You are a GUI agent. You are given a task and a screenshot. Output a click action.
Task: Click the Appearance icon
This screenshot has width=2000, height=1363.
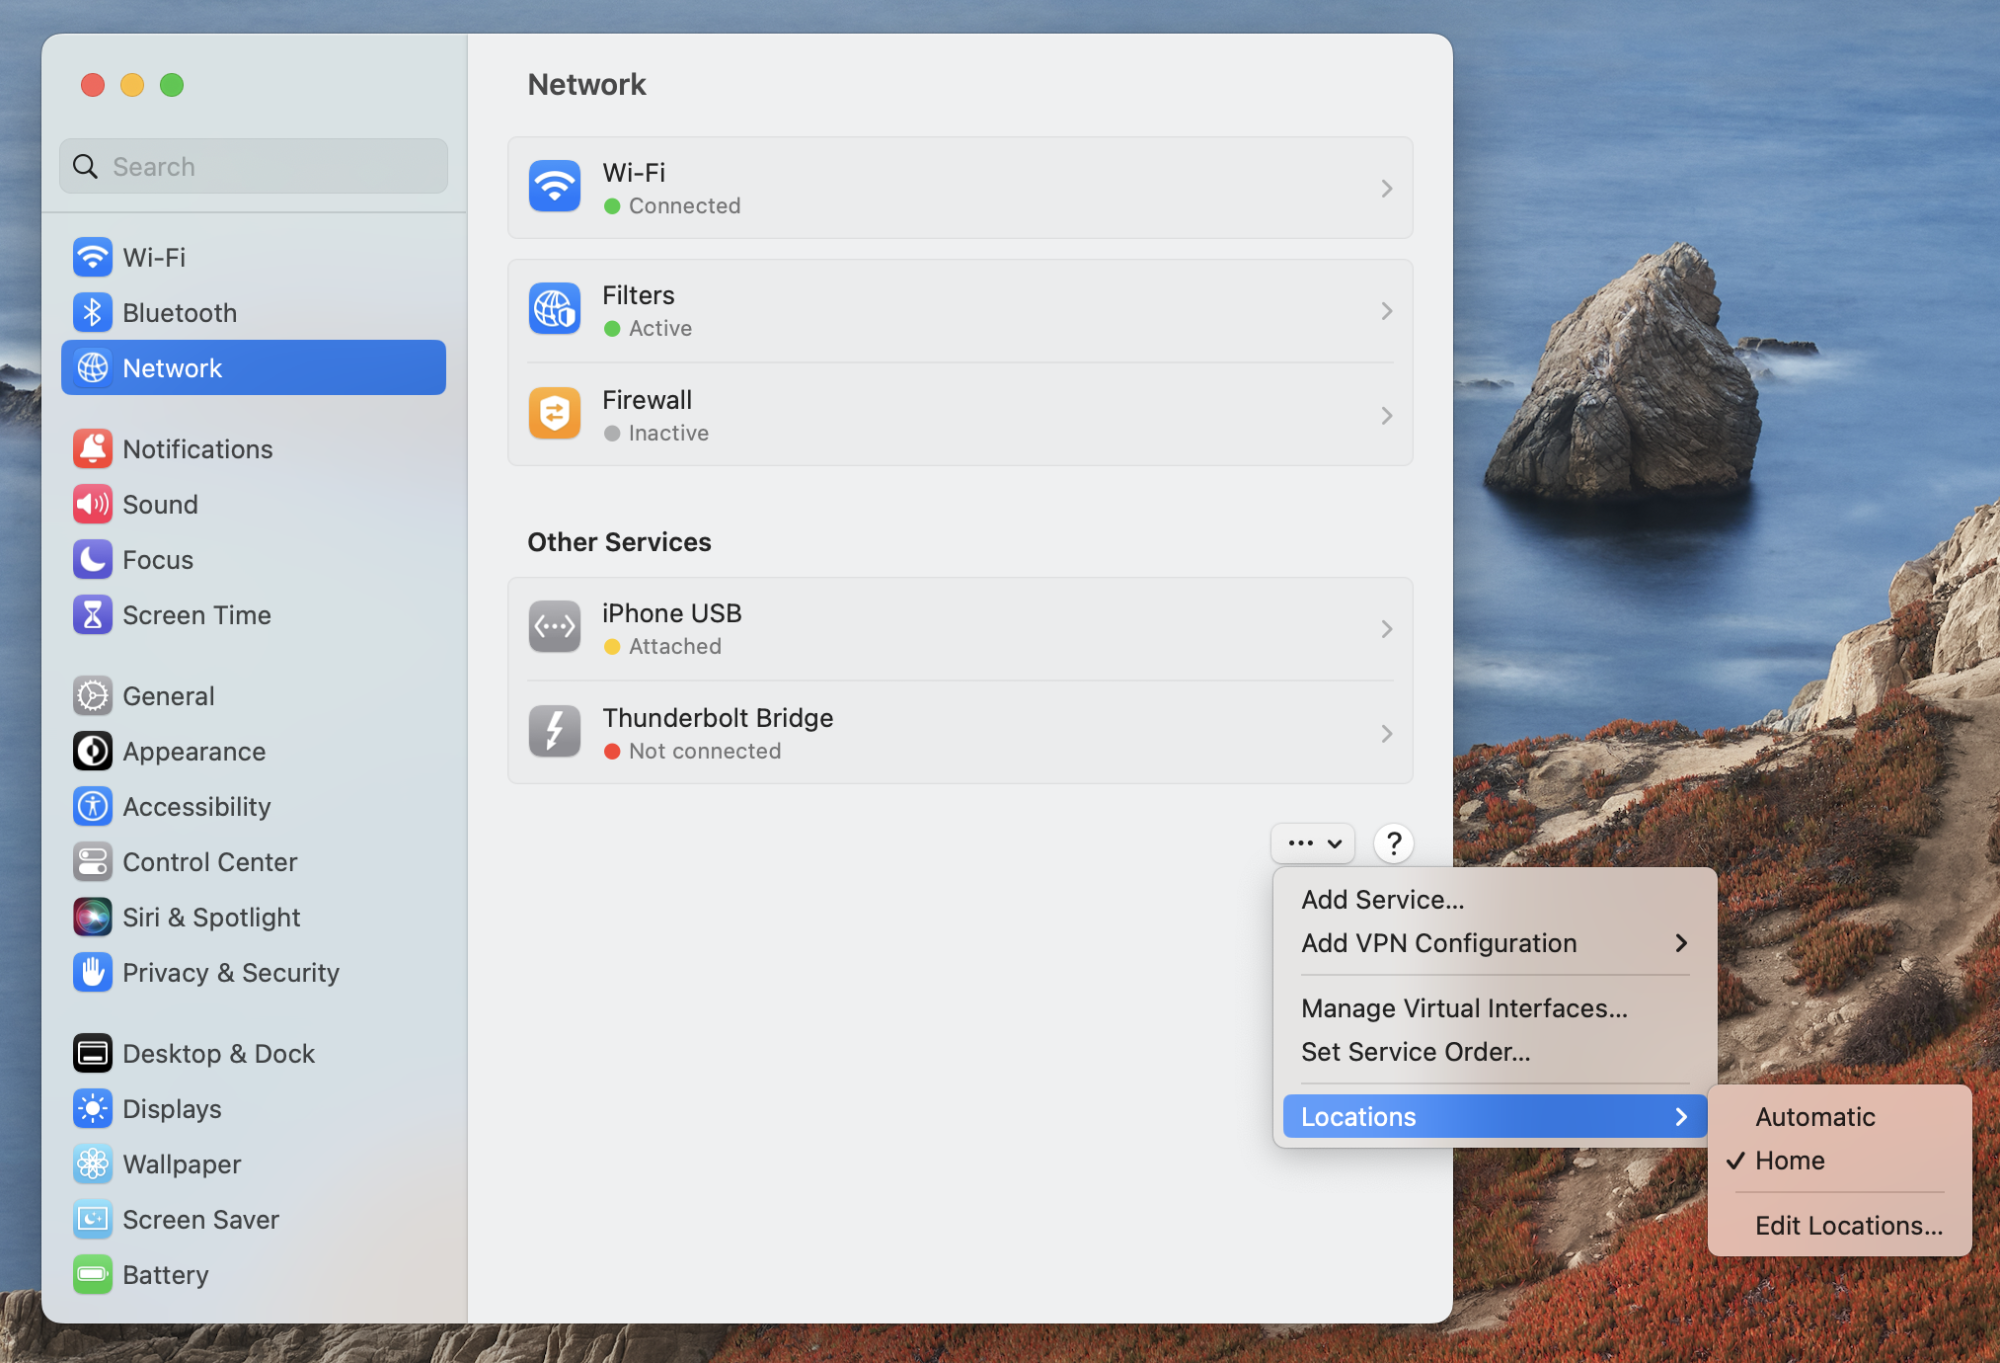[92, 752]
